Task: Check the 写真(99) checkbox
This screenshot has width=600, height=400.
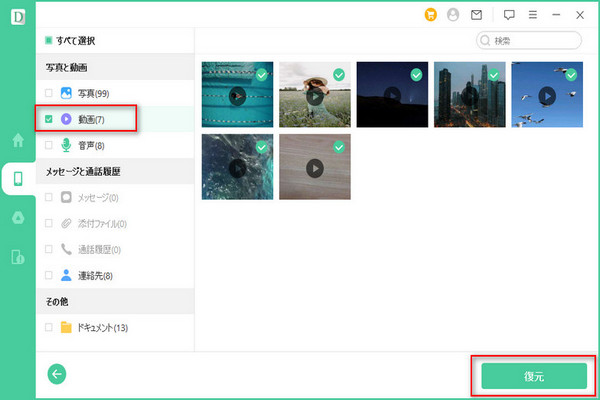Action: point(49,93)
